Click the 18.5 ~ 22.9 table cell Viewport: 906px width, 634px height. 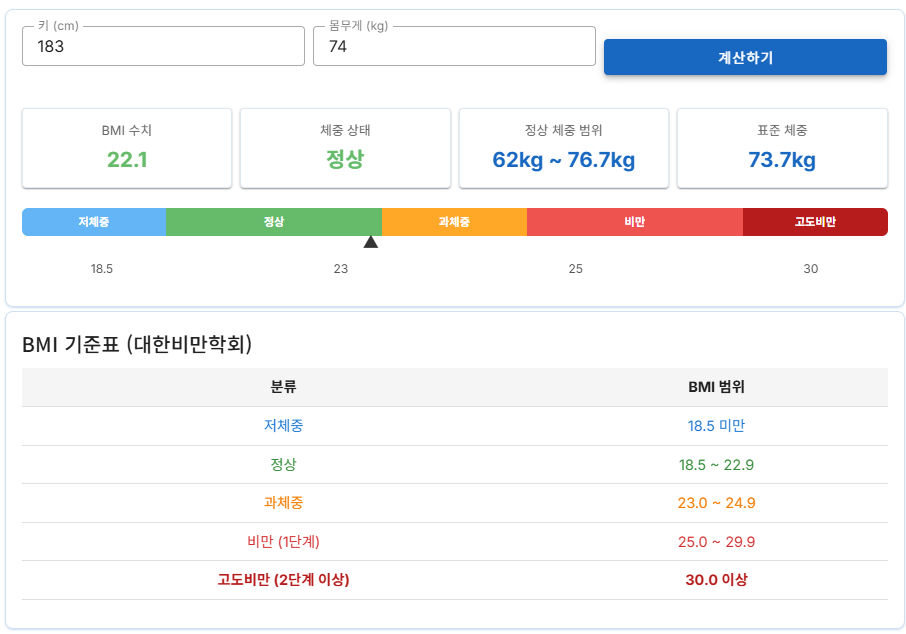(x=716, y=465)
